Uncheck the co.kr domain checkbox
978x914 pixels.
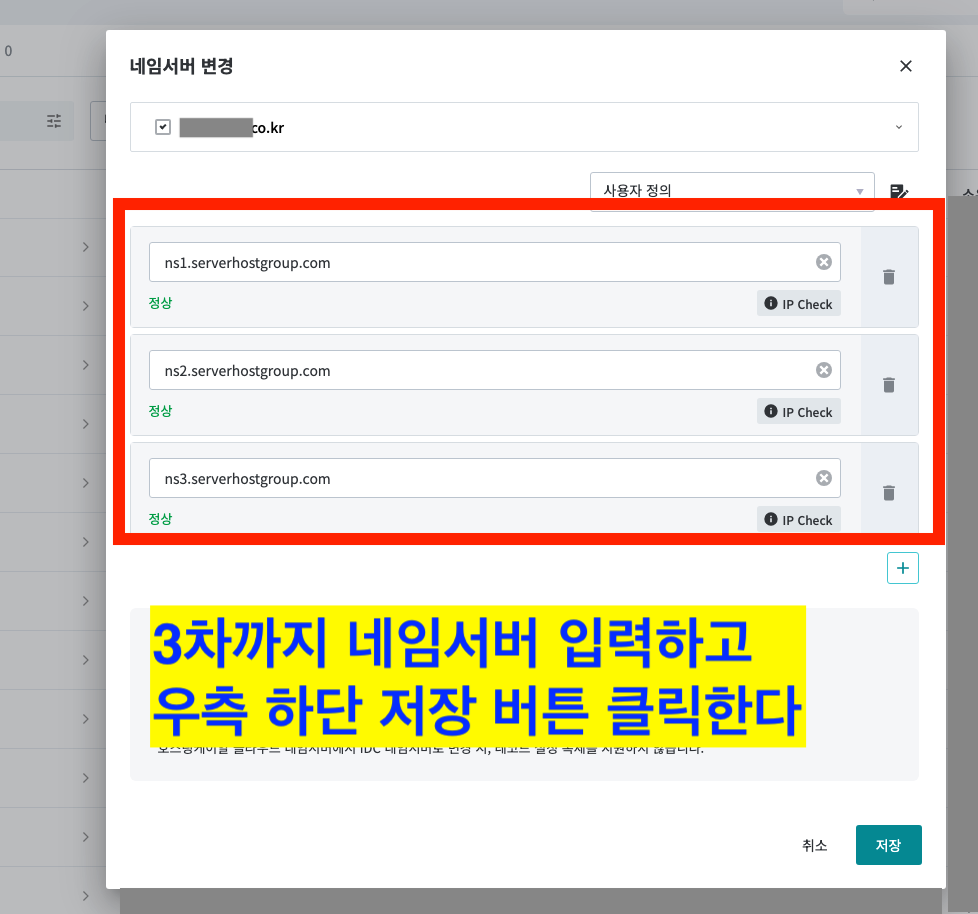[162, 127]
